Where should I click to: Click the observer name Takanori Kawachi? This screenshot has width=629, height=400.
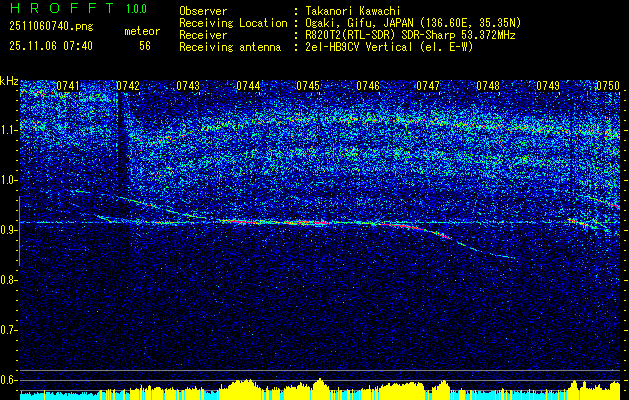(x=352, y=11)
